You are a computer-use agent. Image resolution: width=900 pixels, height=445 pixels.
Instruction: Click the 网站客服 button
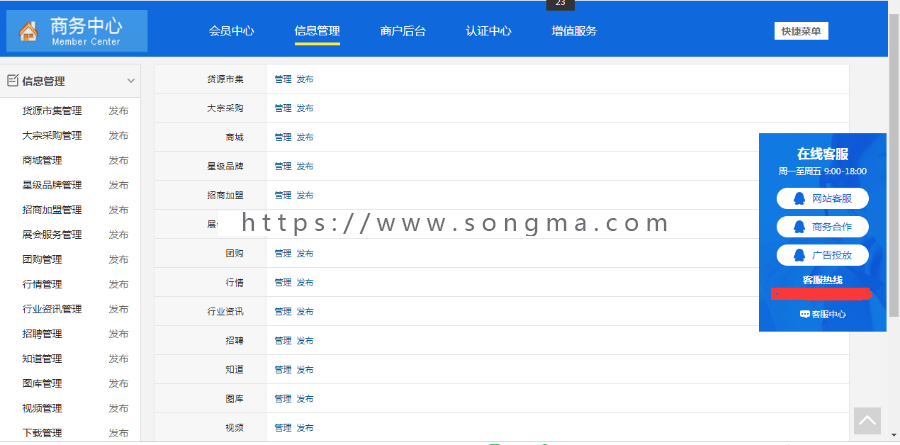tap(823, 199)
